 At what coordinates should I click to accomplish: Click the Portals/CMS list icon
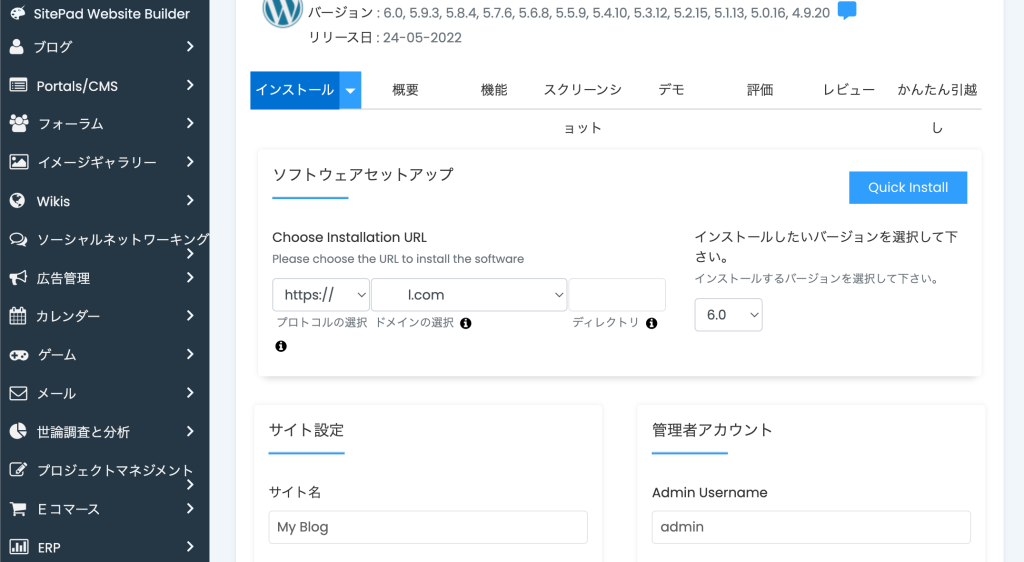pos(18,86)
